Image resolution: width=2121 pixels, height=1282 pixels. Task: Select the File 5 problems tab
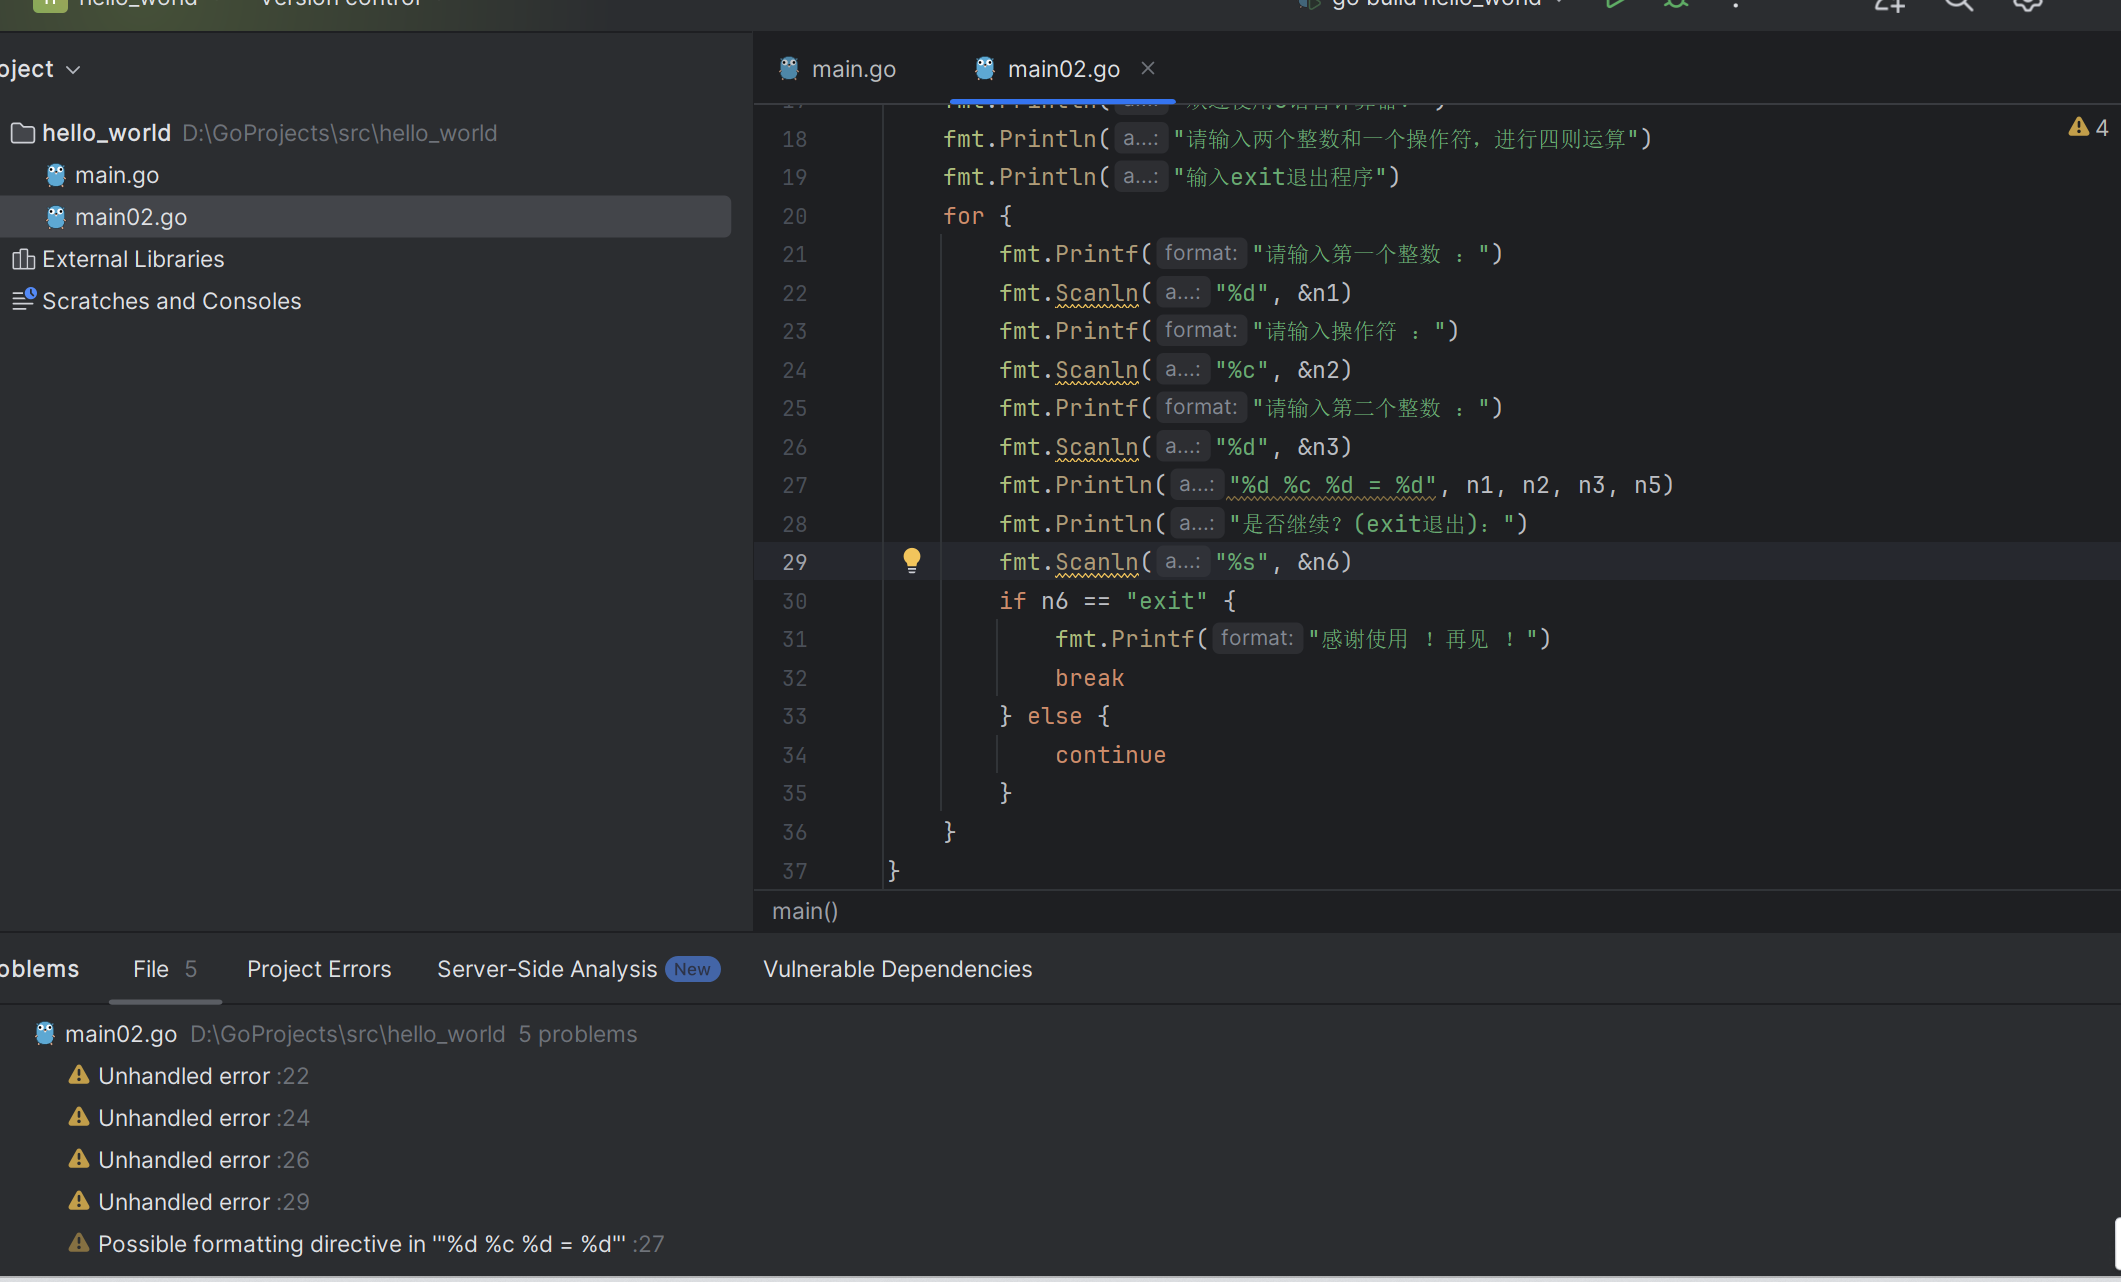(x=165, y=969)
